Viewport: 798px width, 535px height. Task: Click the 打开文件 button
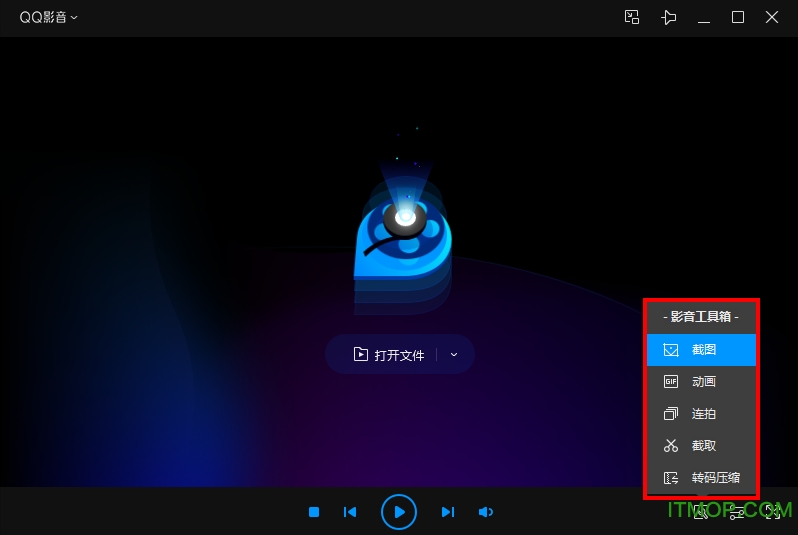point(389,355)
